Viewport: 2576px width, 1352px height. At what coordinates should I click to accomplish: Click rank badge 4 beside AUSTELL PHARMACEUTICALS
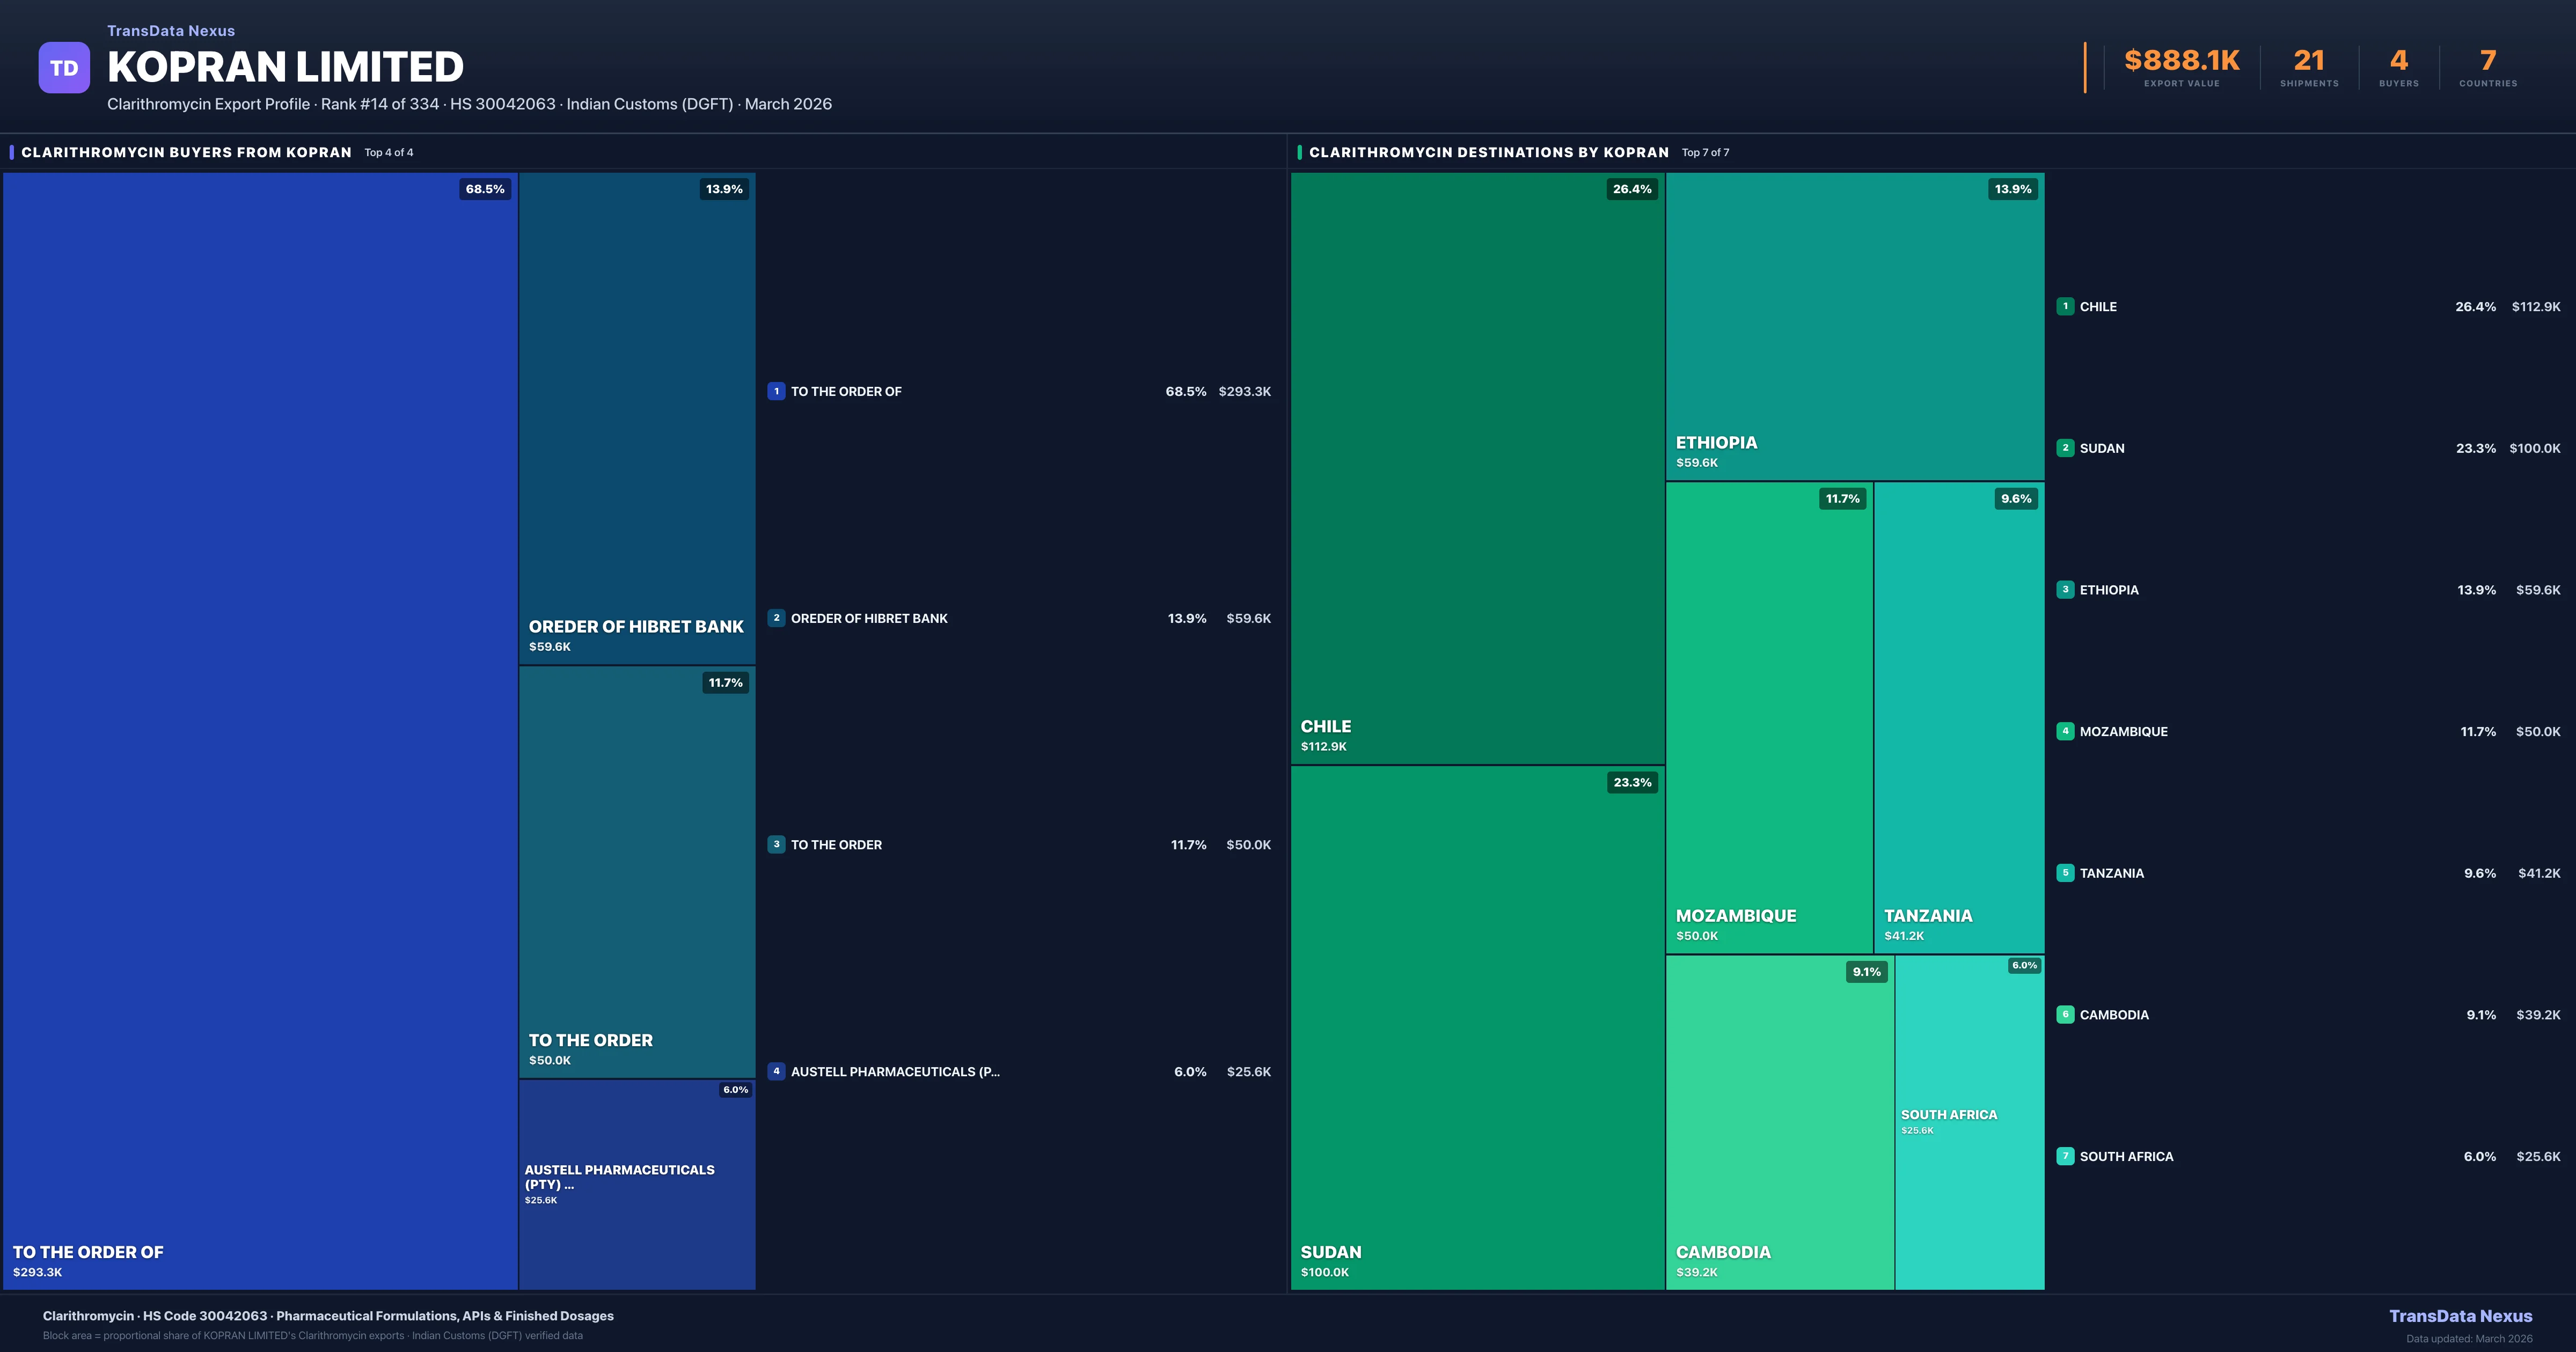coord(776,1071)
